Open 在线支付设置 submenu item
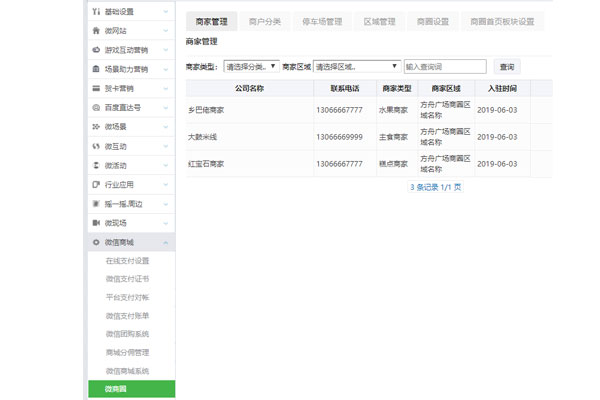 click(127, 261)
